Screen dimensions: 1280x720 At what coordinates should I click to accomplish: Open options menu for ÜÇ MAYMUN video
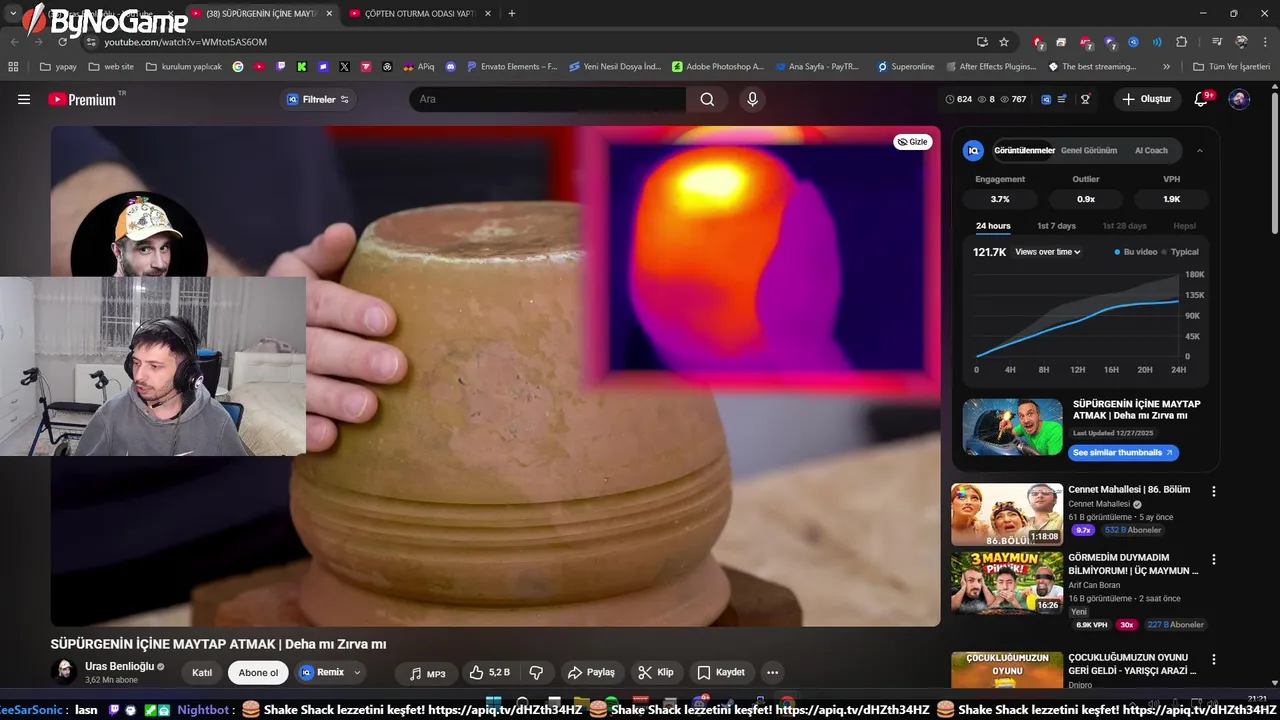click(x=1214, y=559)
